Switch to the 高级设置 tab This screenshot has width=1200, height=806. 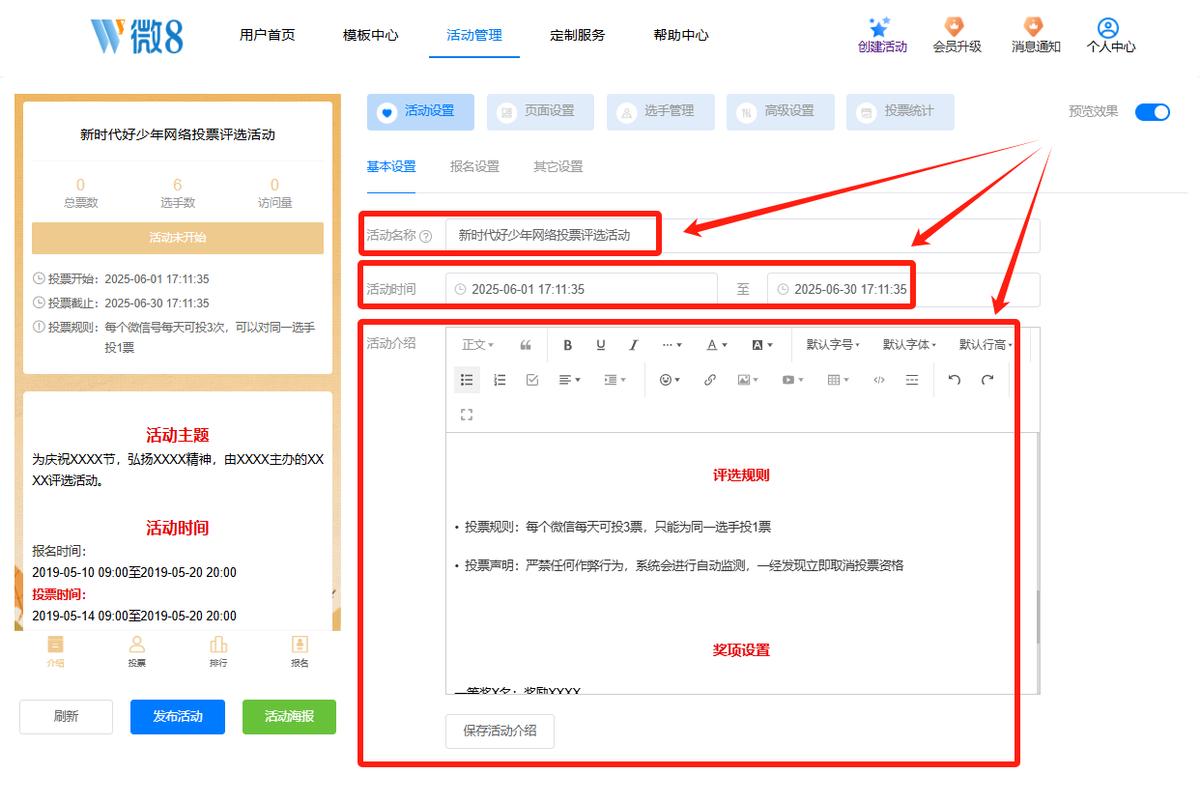[x=780, y=112]
